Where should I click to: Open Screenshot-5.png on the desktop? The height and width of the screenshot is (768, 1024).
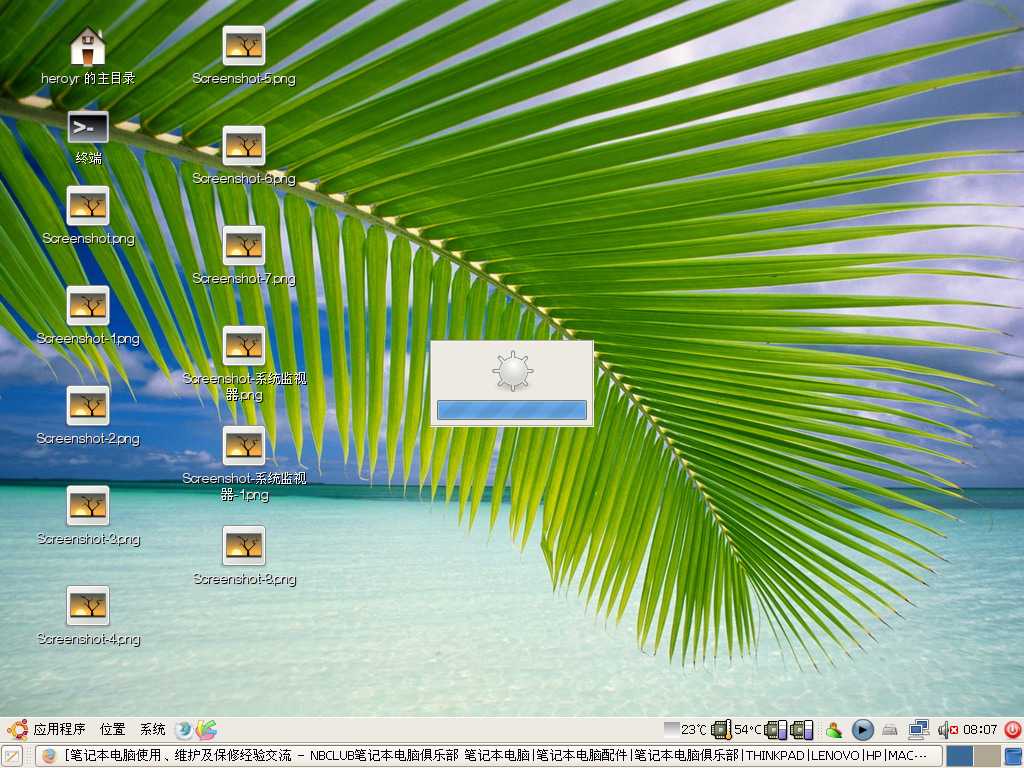click(244, 46)
